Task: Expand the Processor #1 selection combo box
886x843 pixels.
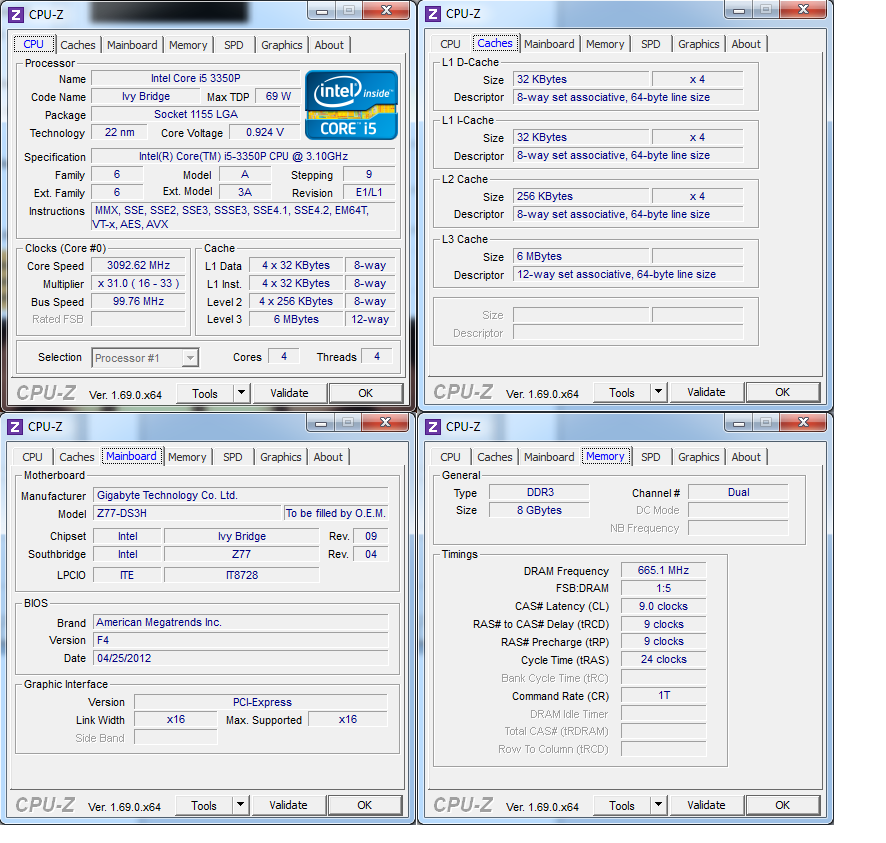Action: [190, 358]
